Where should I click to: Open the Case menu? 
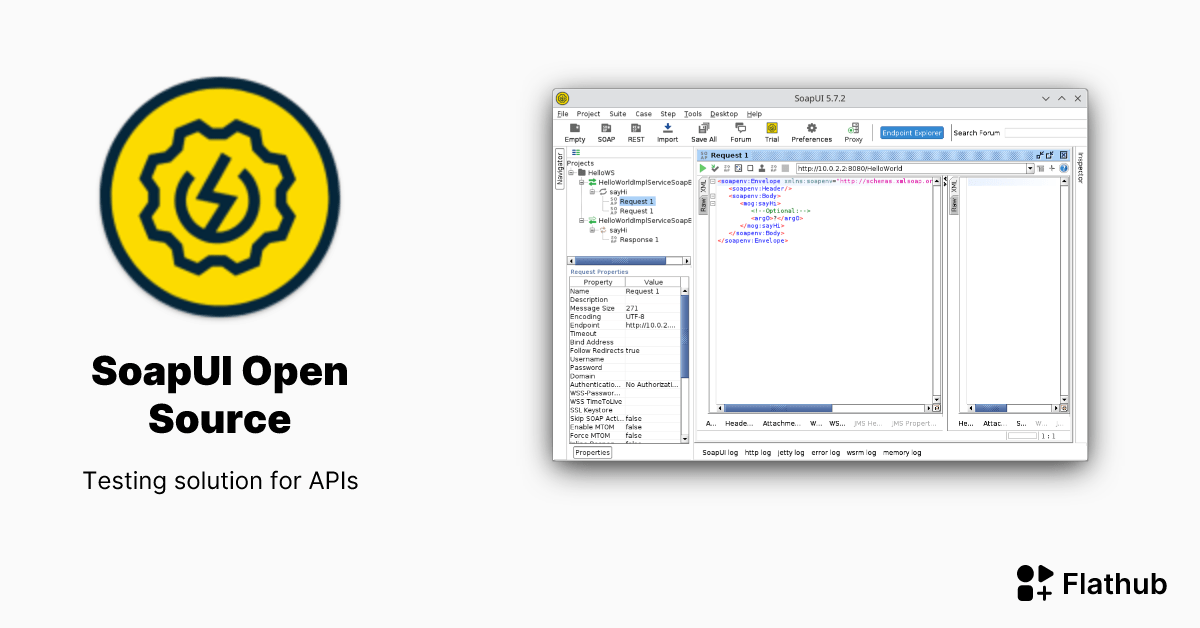pos(643,114)
